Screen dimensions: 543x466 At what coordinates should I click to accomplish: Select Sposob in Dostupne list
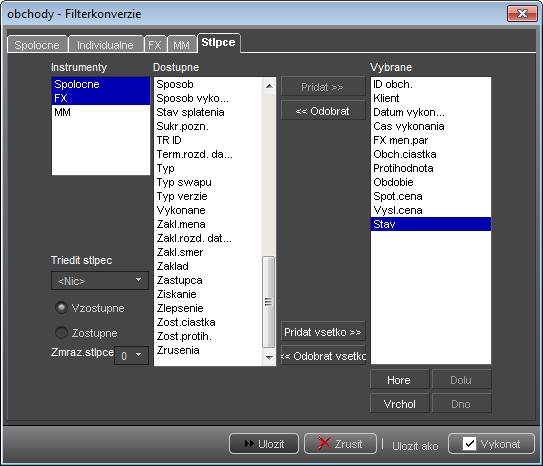pyautogui.click(x=208, y=84)
